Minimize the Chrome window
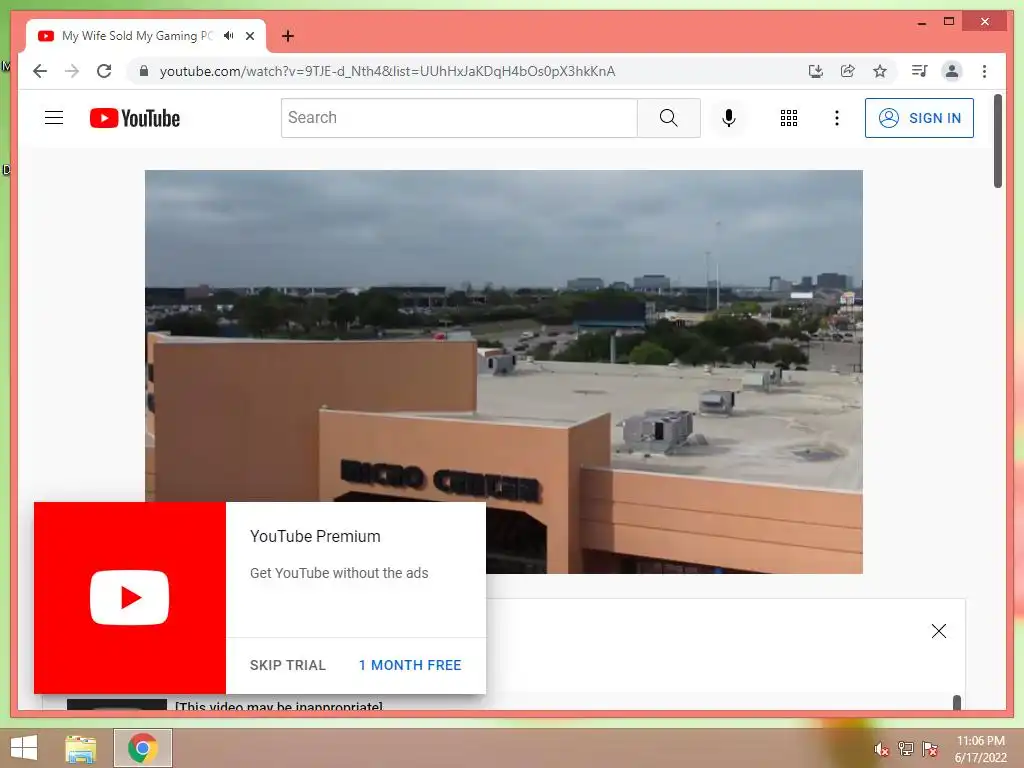This screenshot has width=1024, height=768. (x=921, y=22)
